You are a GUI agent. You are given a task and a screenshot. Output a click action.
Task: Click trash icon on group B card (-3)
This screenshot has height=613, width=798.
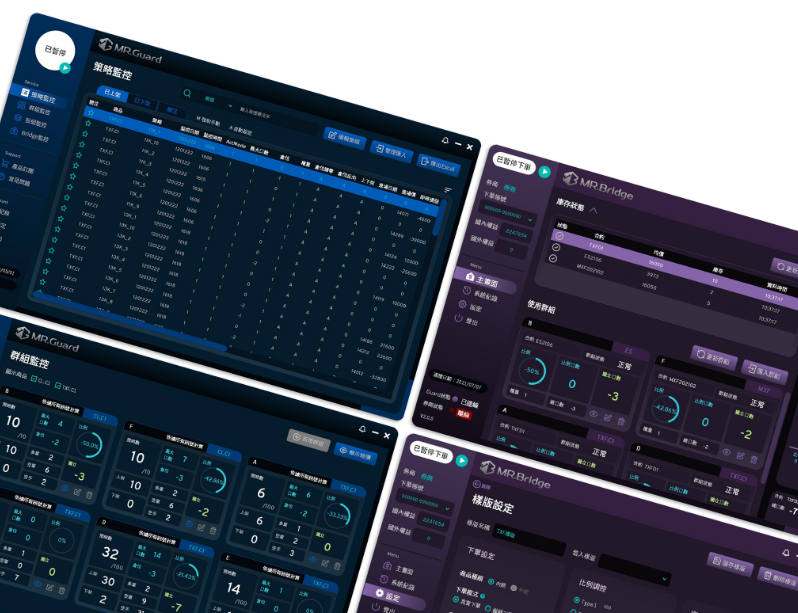coord(90,495)
